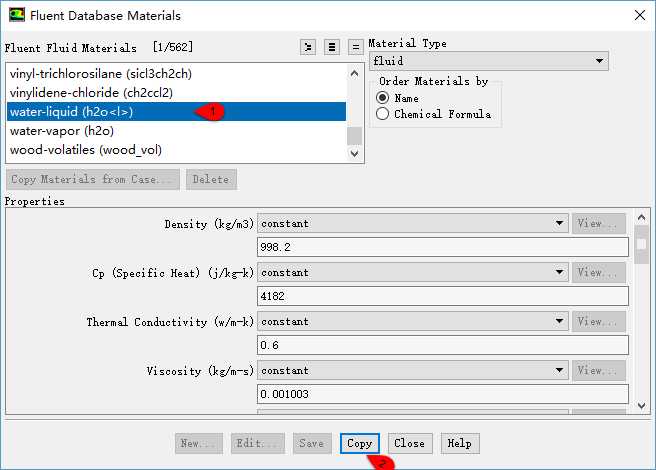This screenshot has width=656, height=470.
Task: Select vinyl-trichlorosilane (sicl3ch2ch) in list
Action: 176,74
